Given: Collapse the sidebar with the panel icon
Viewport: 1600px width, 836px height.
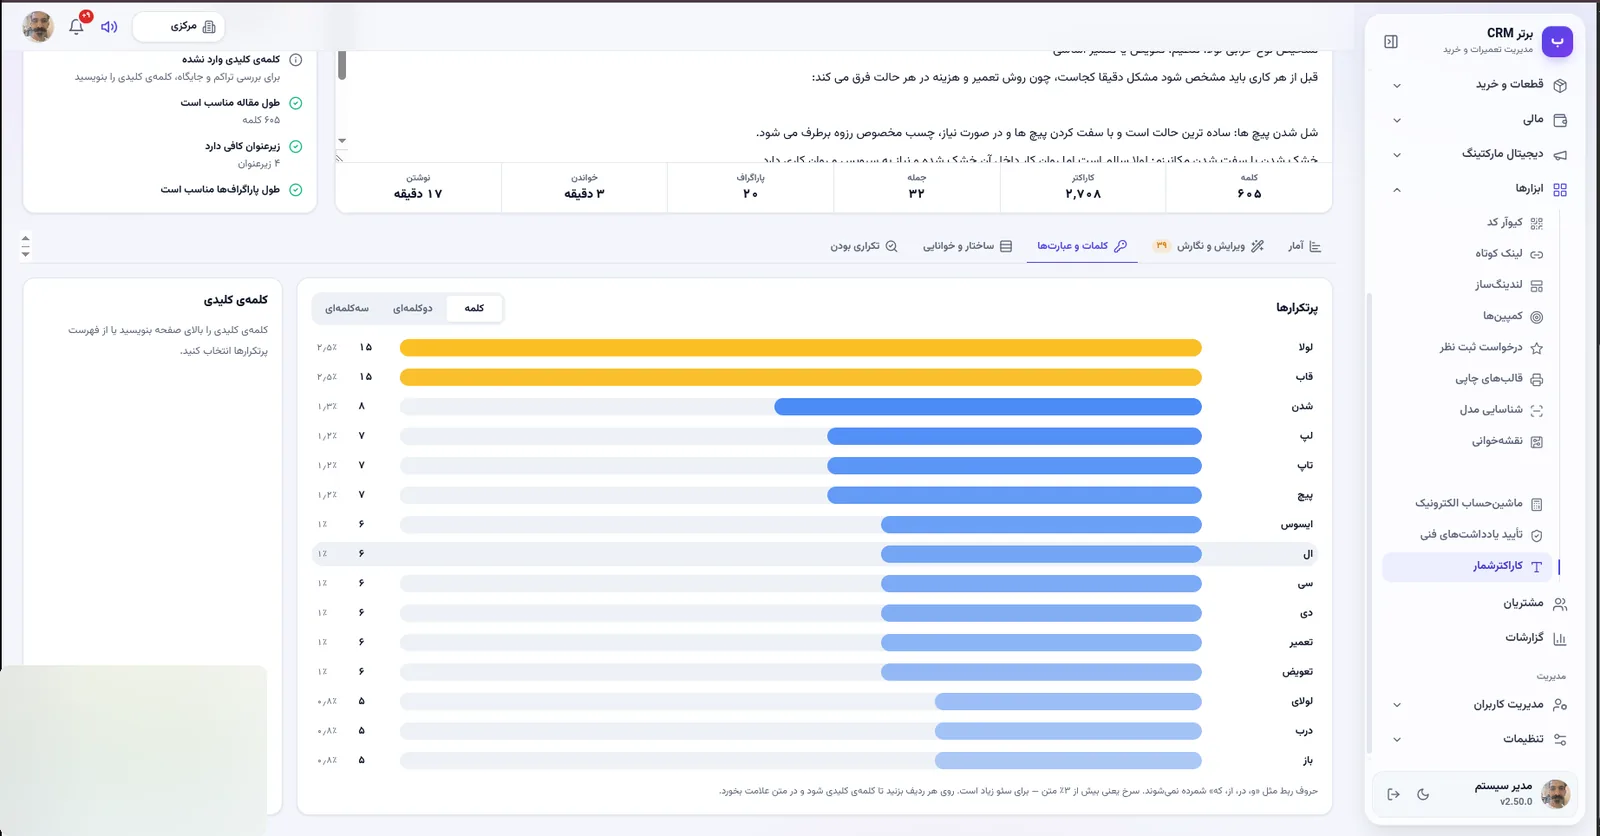Looking at the screenshot, I should click(x=1391, y=41).
